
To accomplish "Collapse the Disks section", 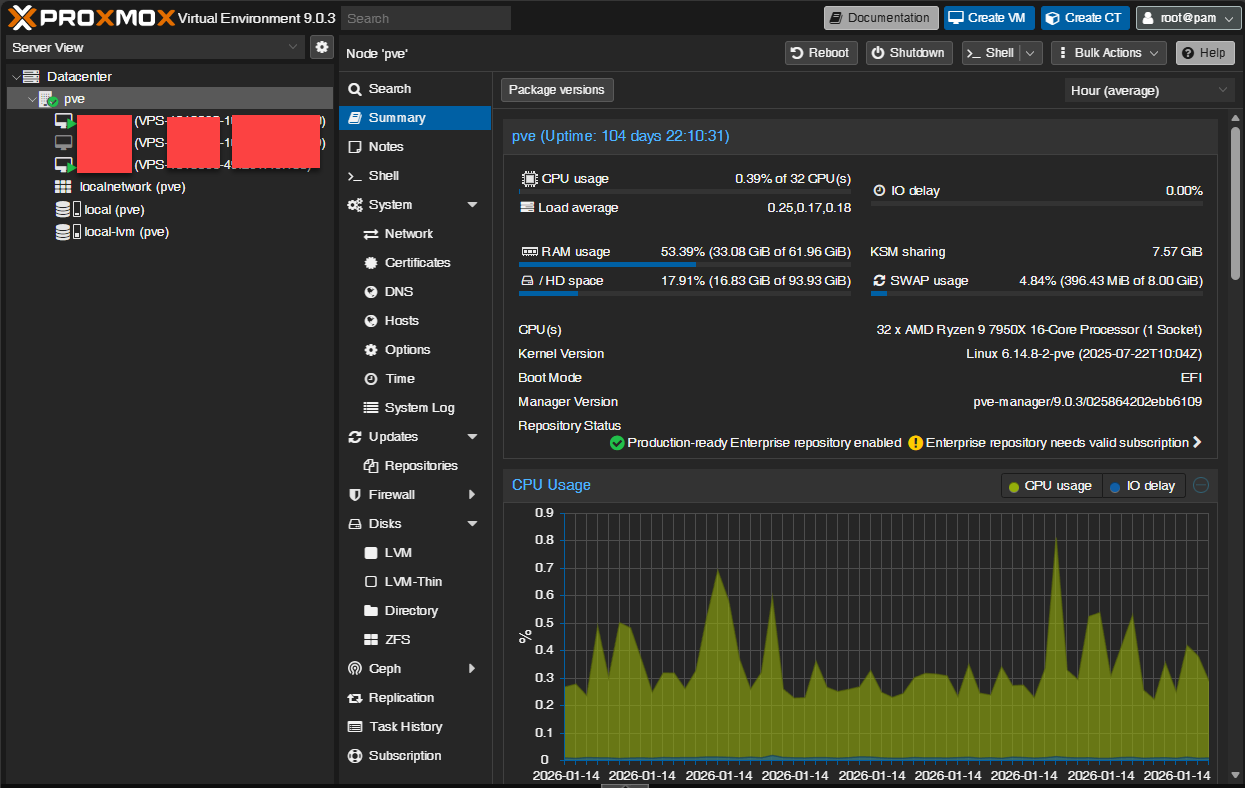I will (471, 523).
